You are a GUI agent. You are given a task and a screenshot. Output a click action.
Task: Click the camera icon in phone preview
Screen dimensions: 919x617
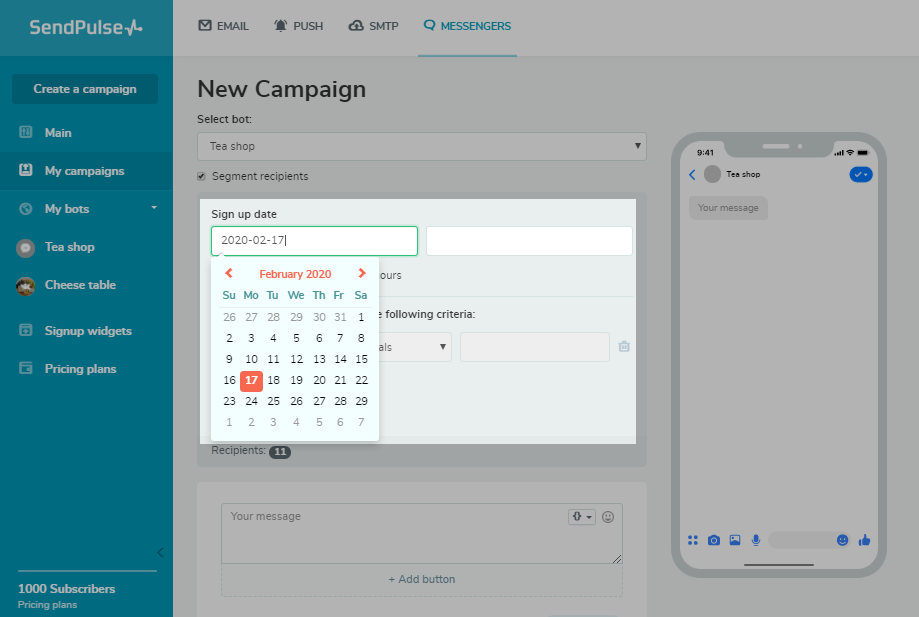click(x=713, y=540)
